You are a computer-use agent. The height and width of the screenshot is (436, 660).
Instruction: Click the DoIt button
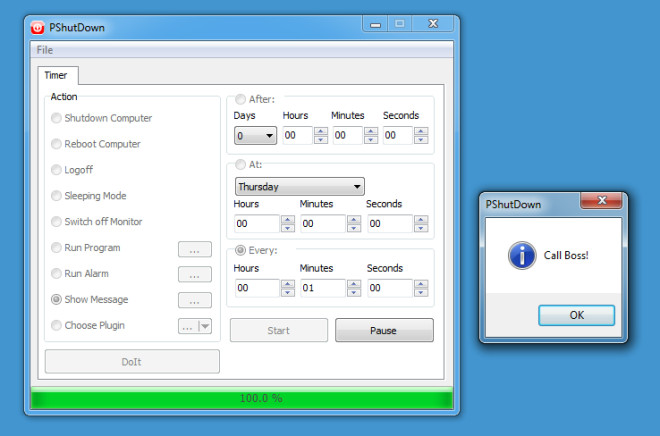(x=132, y=362)
